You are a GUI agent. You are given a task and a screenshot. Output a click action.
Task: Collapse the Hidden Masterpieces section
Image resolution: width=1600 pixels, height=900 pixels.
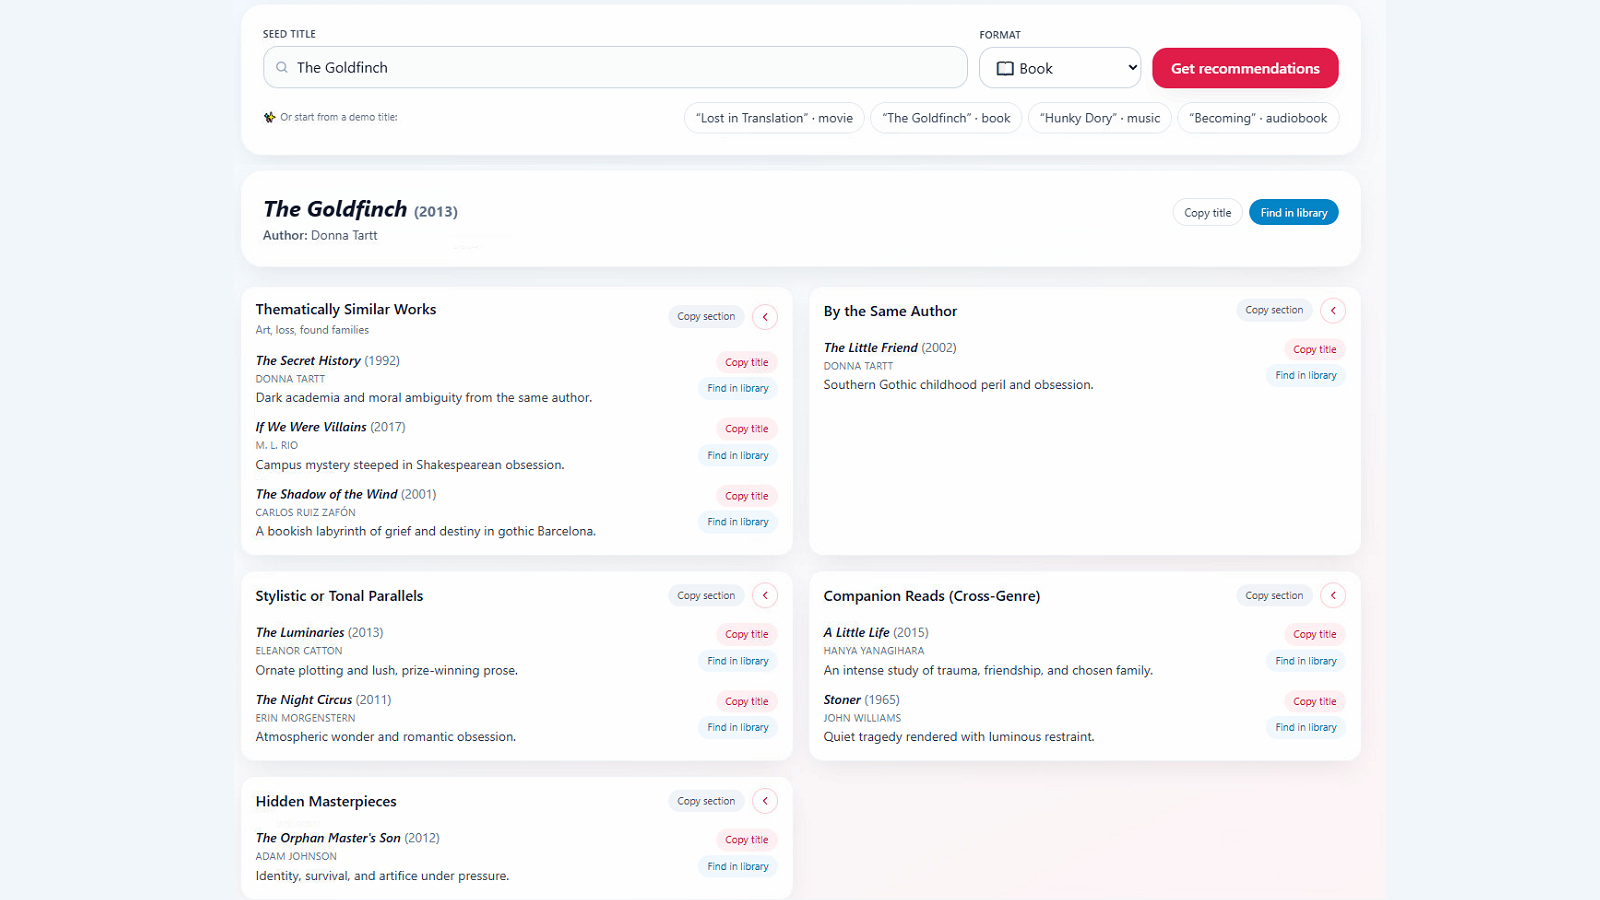coord(764,800)
